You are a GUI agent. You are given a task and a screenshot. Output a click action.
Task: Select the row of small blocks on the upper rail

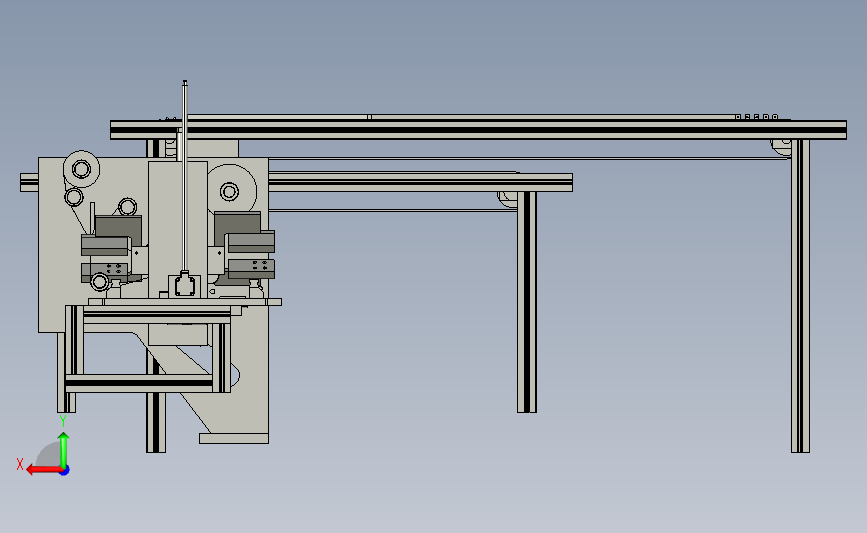click(x=756, y=117)
